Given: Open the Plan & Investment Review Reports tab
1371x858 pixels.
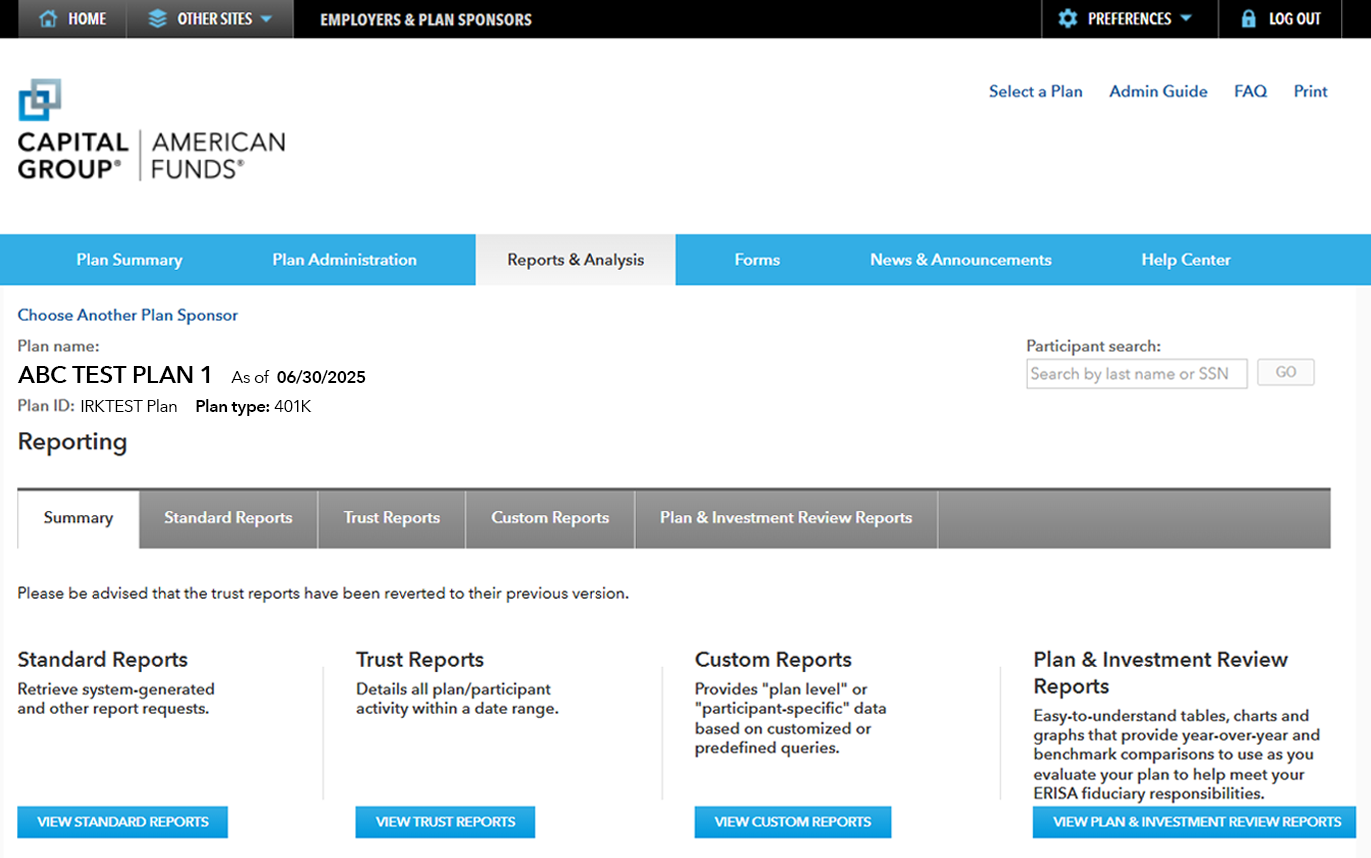Looking at the screenshot, I should [786, 518].
